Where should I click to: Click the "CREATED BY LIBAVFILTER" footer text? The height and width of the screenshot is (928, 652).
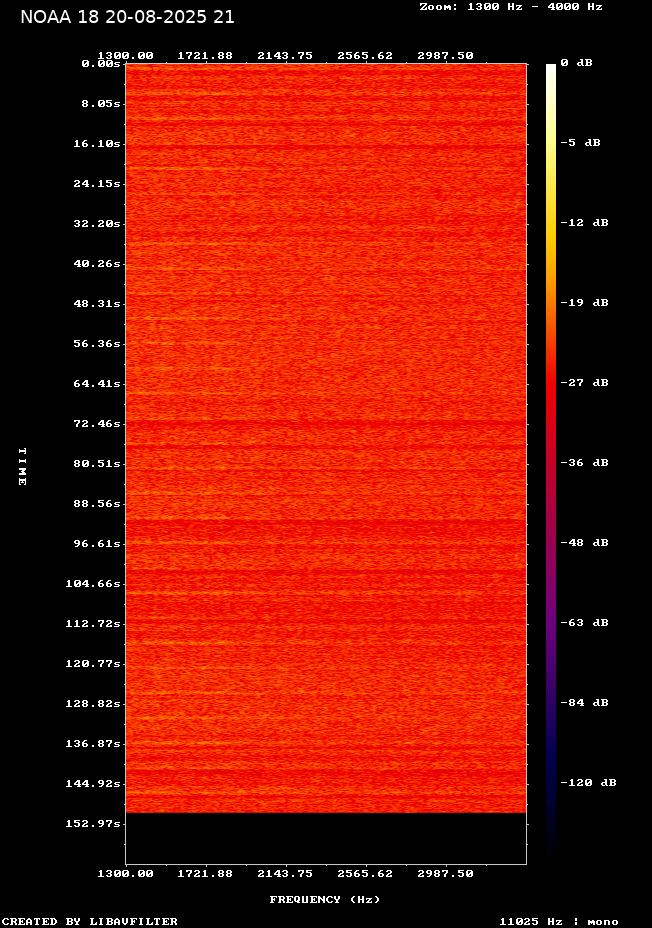(x=90, y=921)
